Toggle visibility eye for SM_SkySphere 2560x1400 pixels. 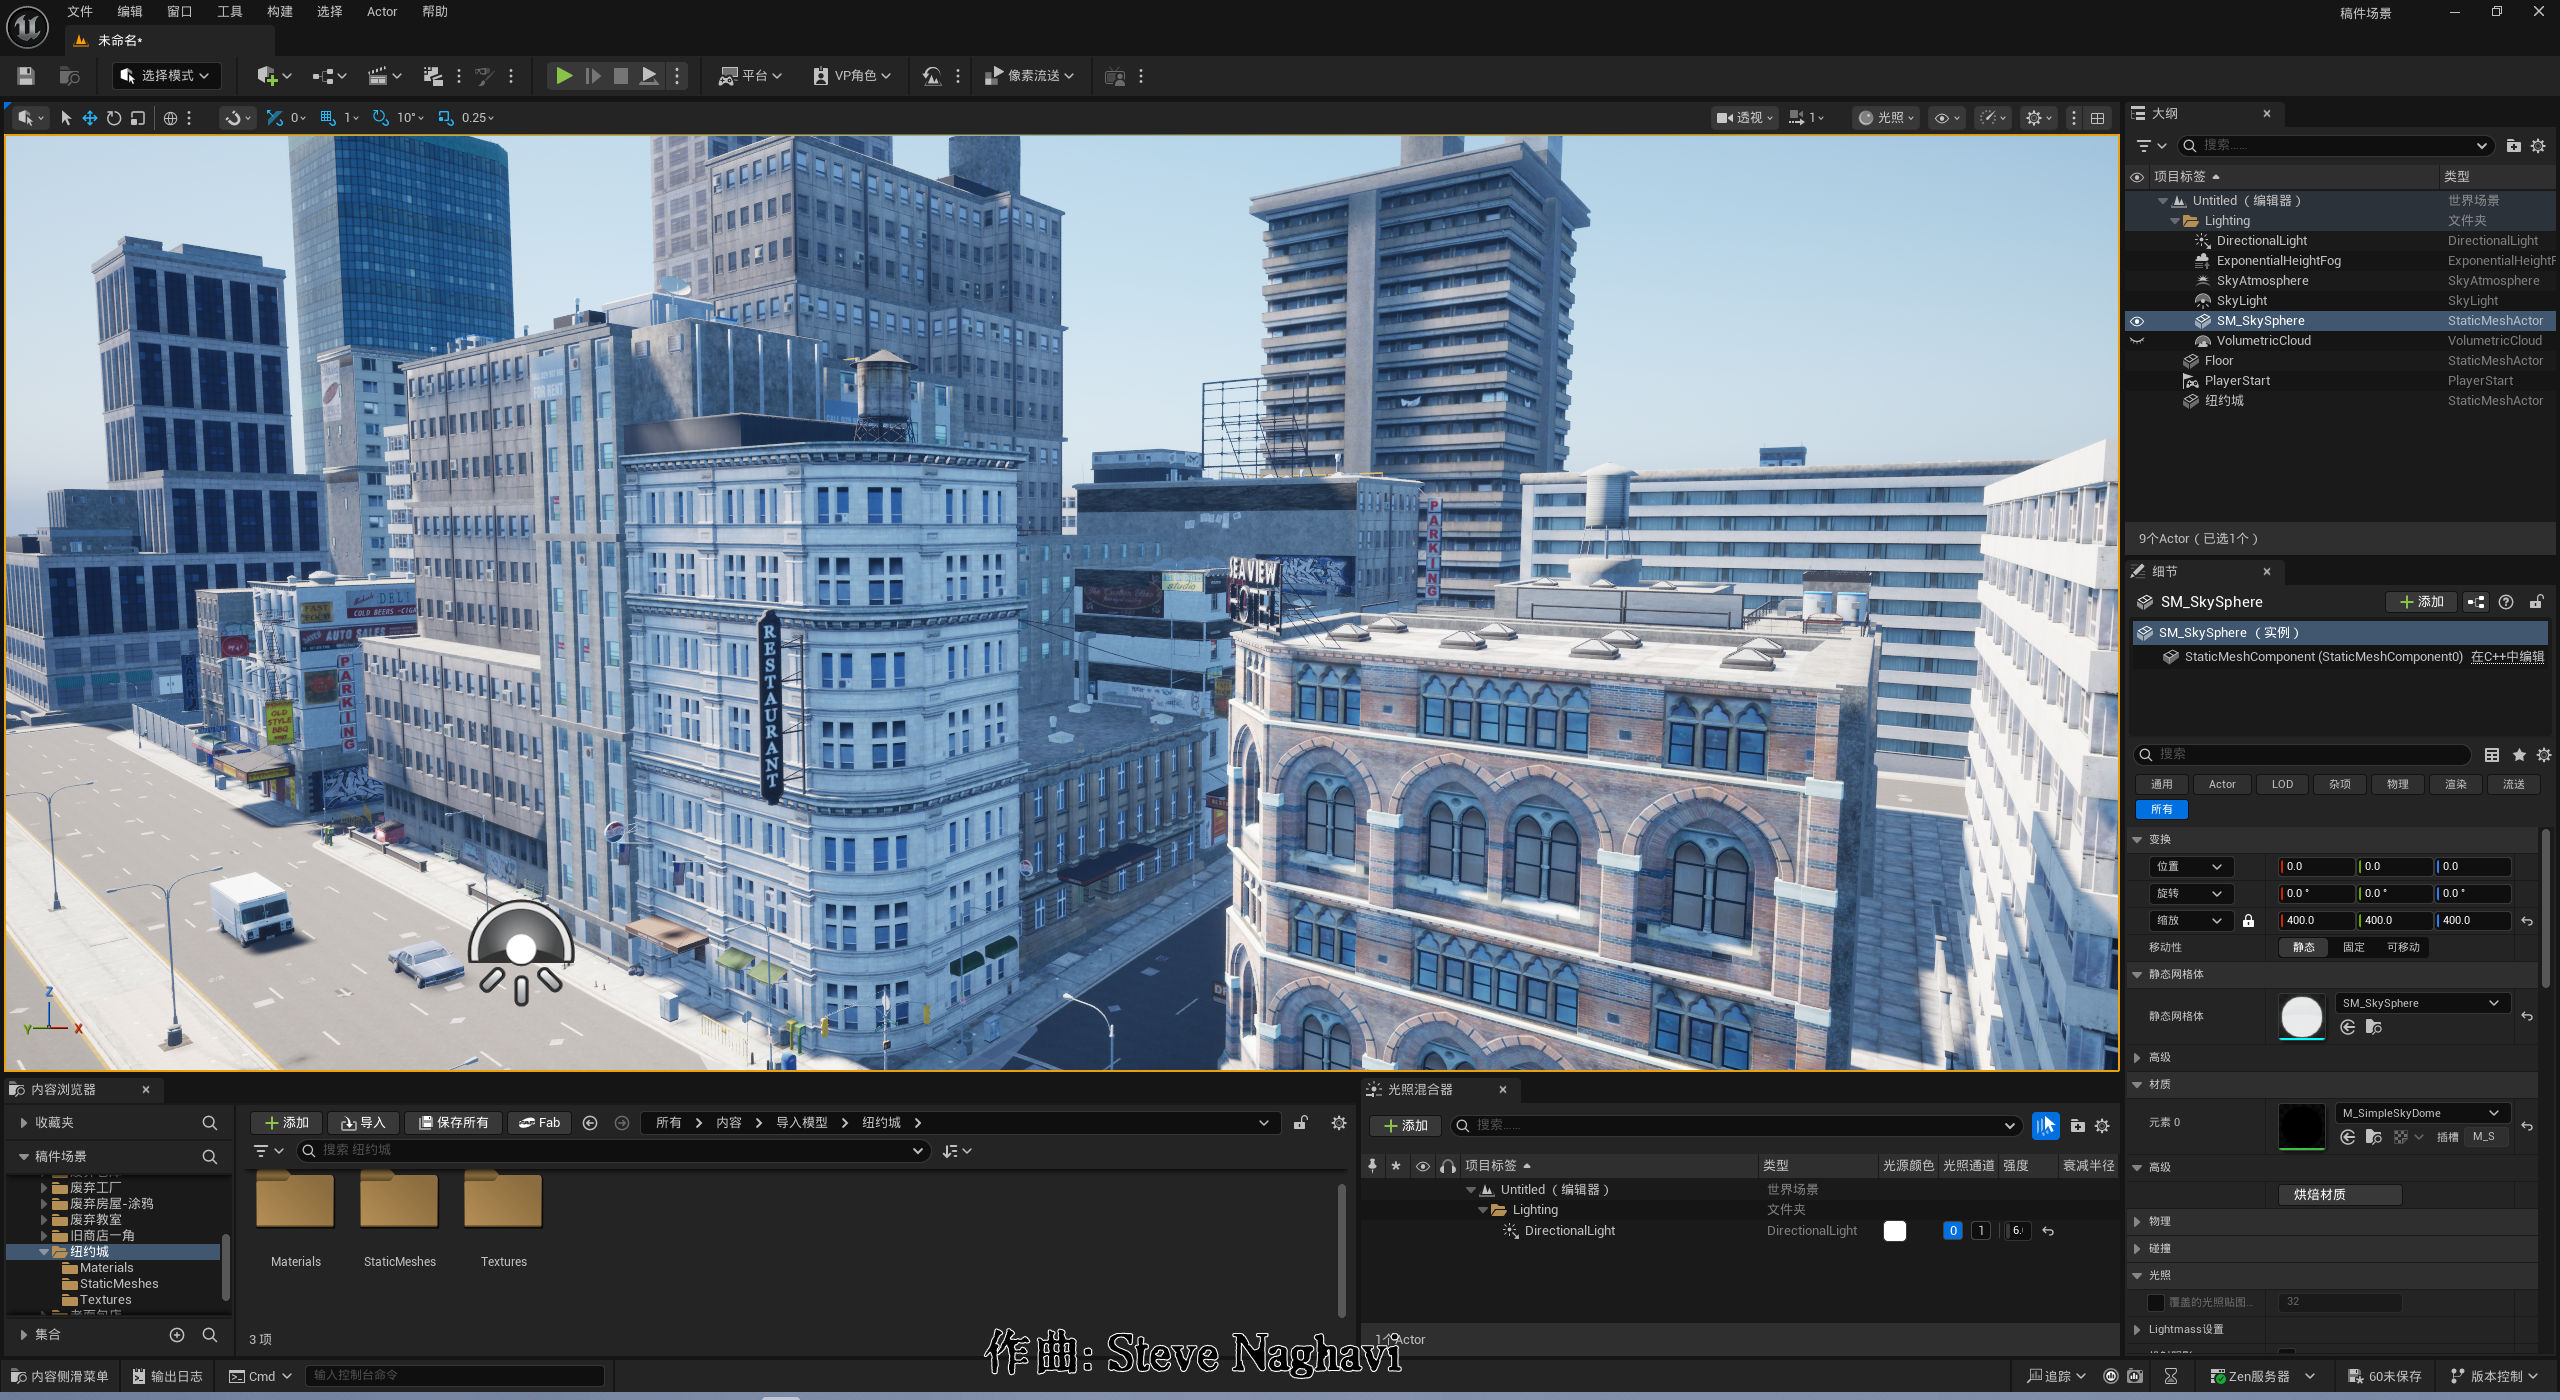point(2137,321)
